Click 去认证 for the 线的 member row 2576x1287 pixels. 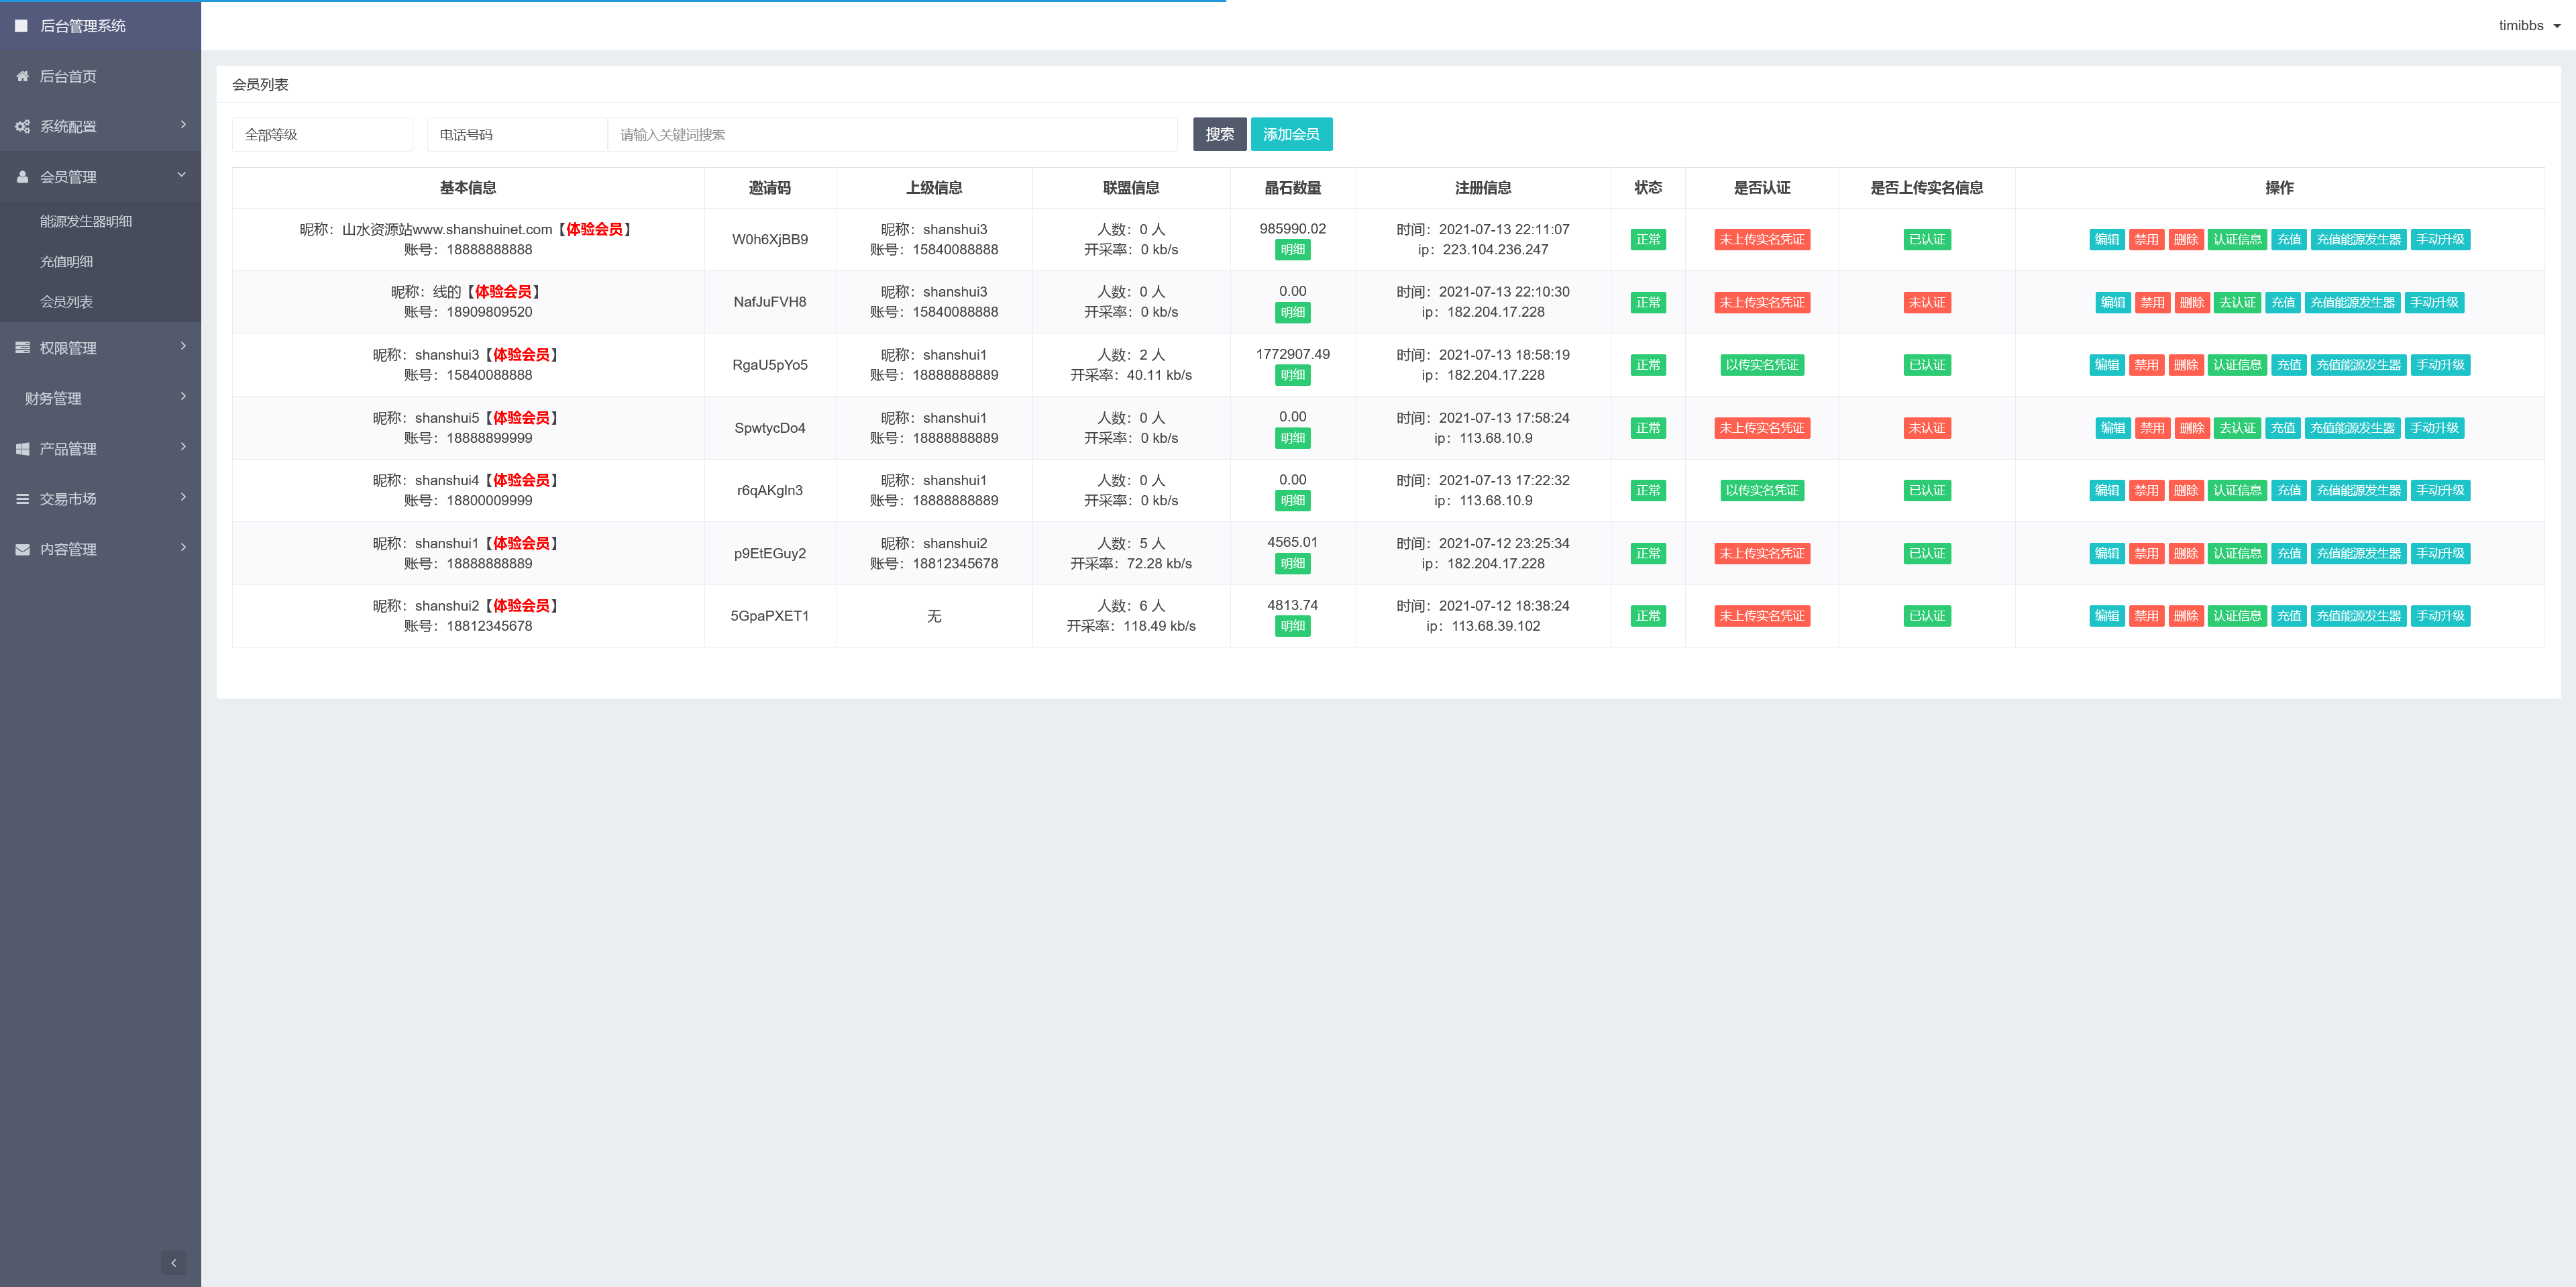click(2237, 302)
